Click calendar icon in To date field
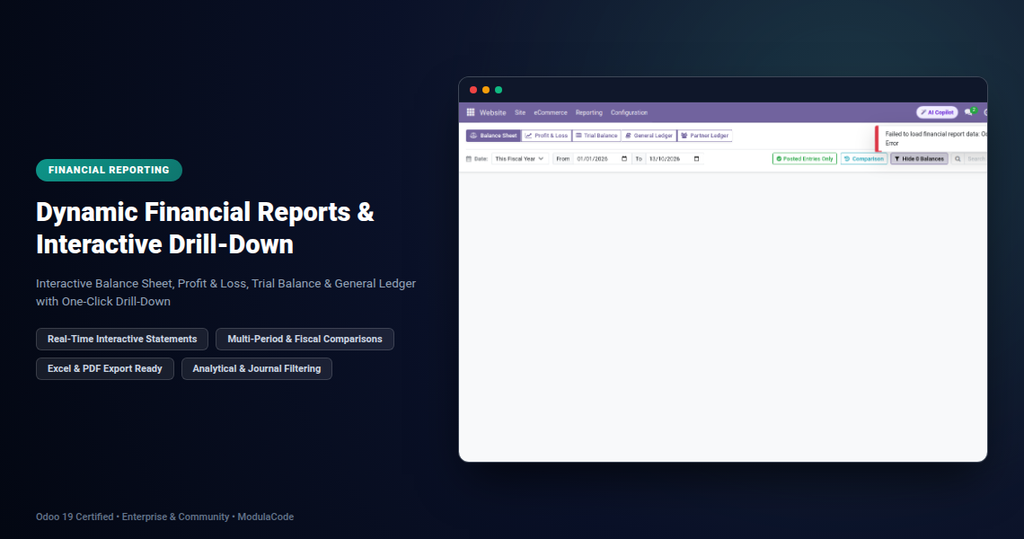 [x=696, y=159]
